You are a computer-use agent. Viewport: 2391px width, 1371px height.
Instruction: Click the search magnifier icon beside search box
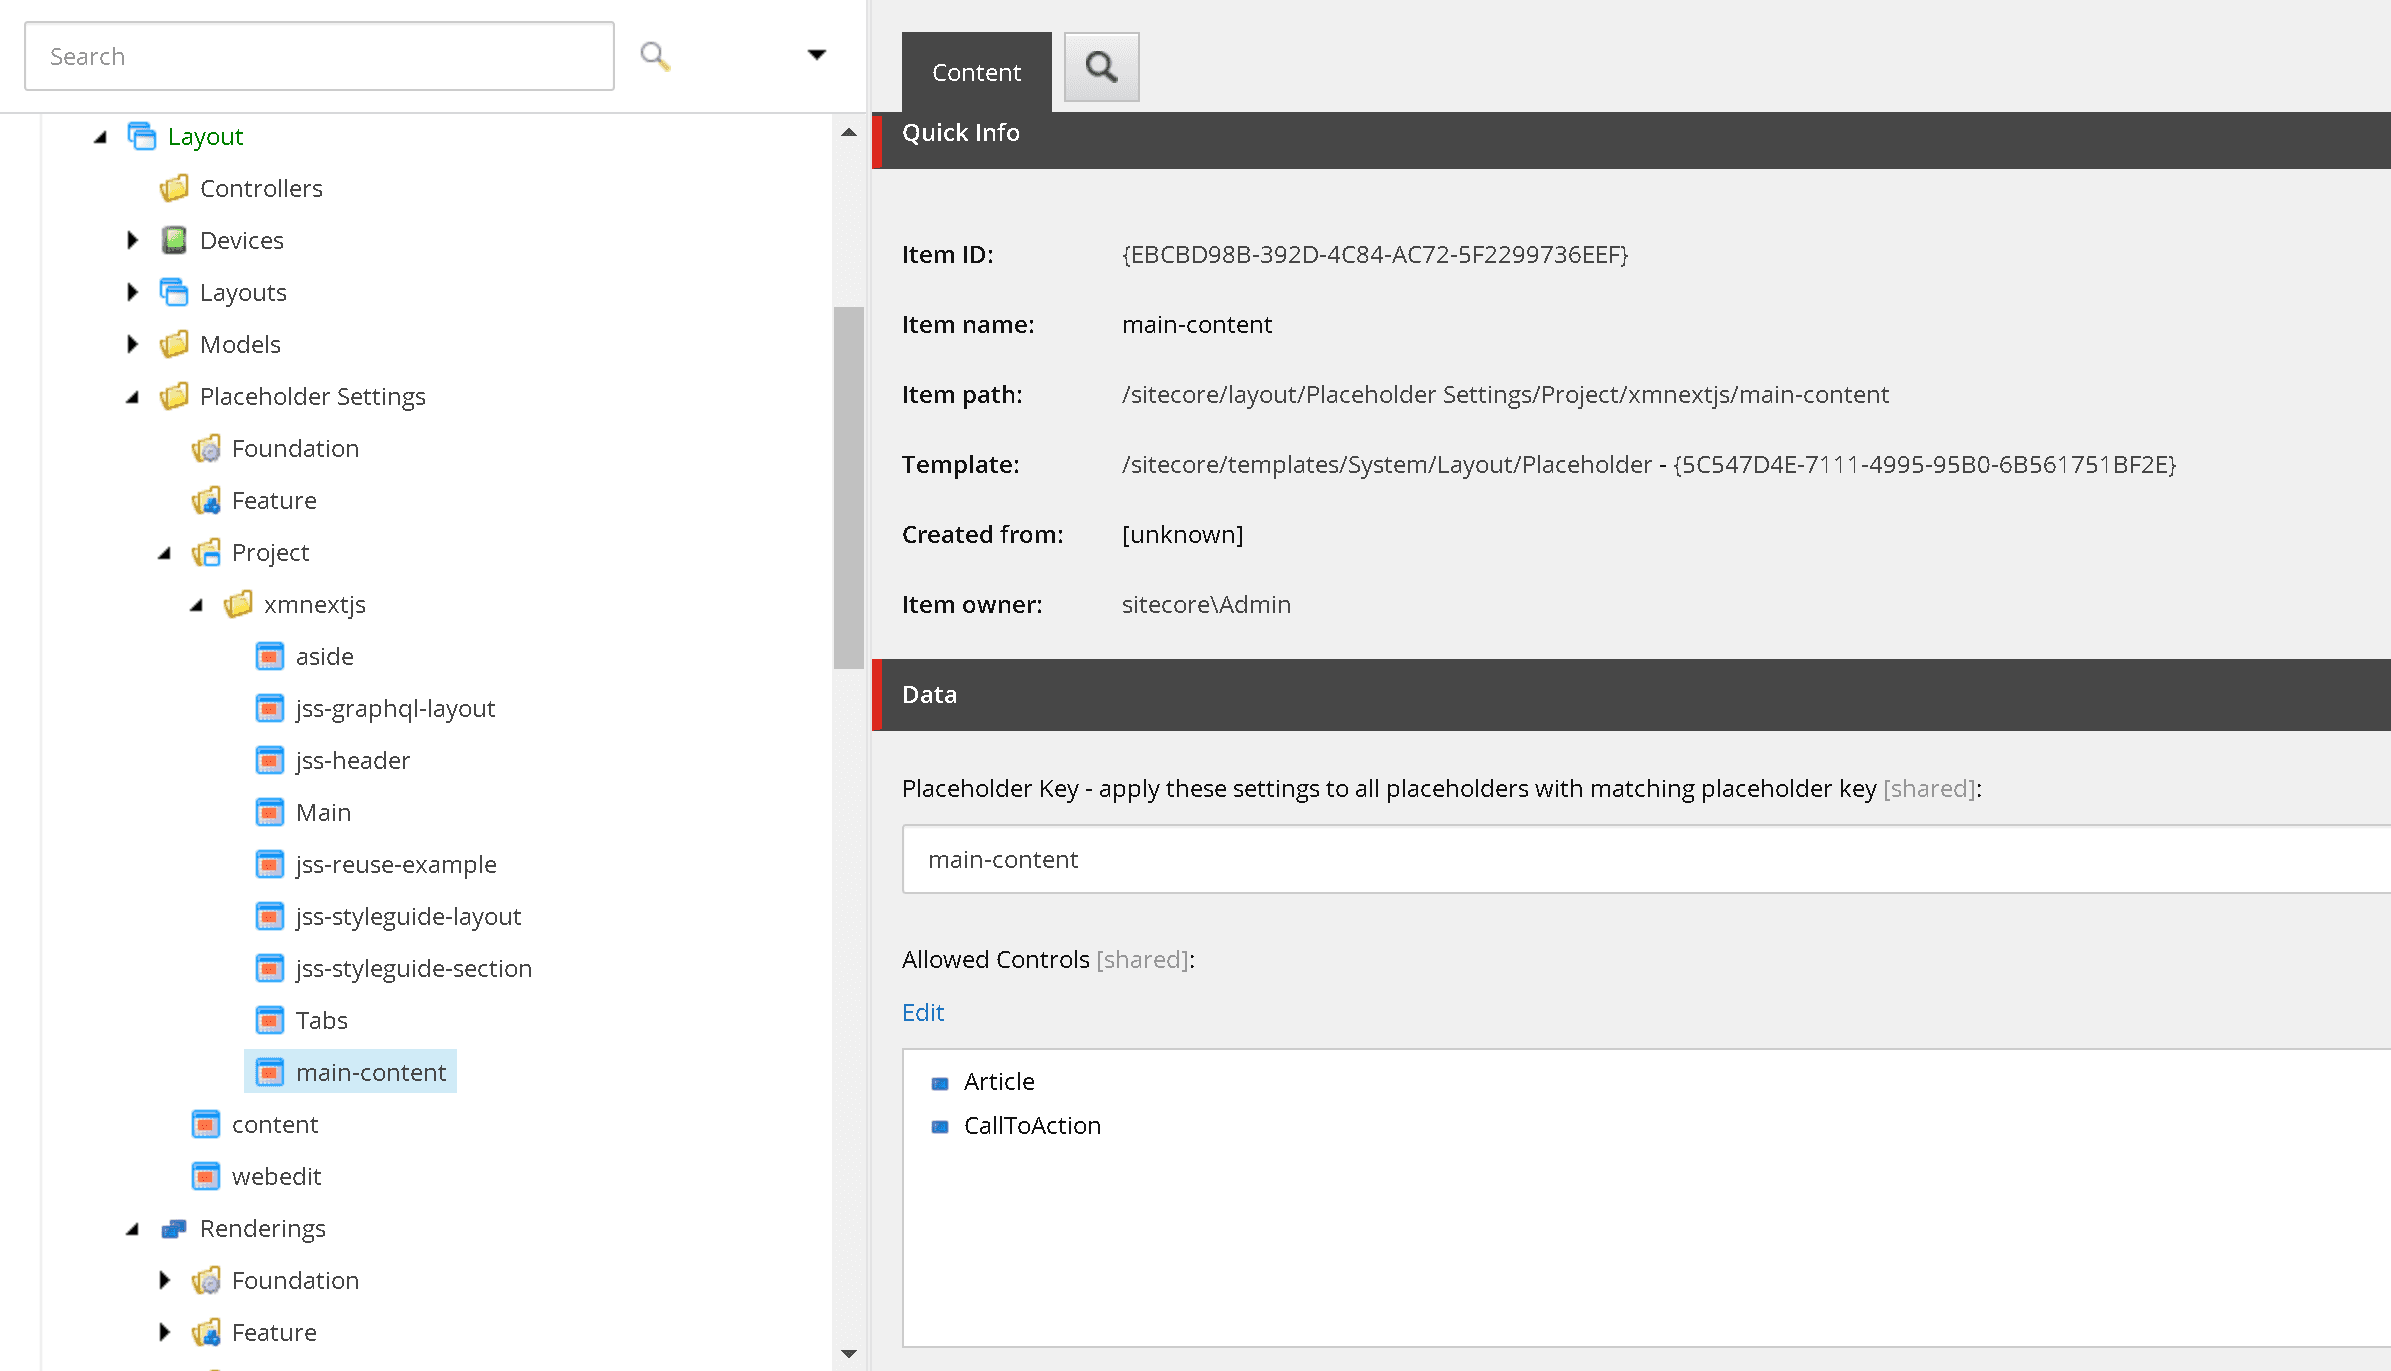point(654,55)
